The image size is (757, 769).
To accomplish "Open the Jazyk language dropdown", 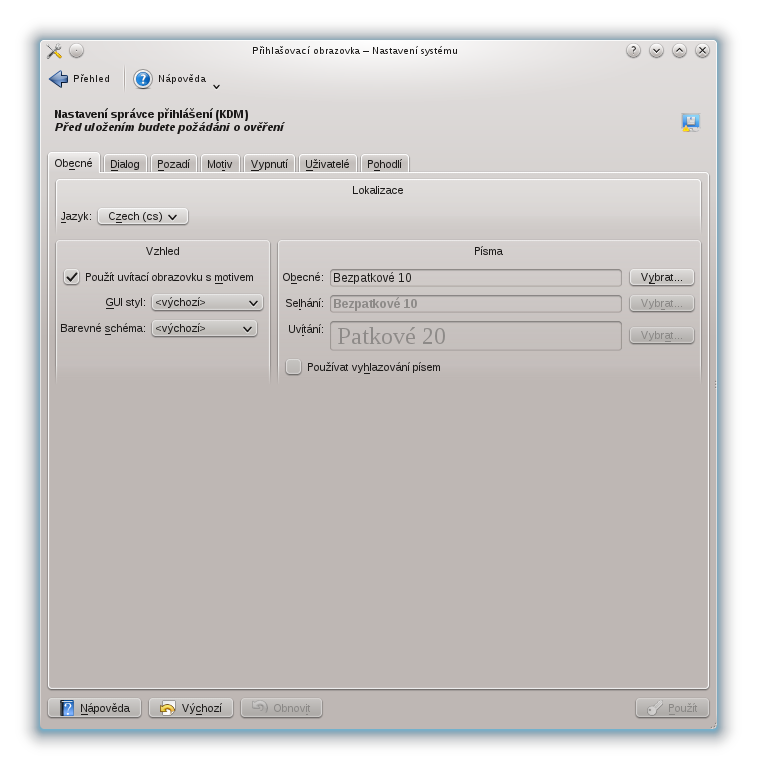I will [143, 216].
